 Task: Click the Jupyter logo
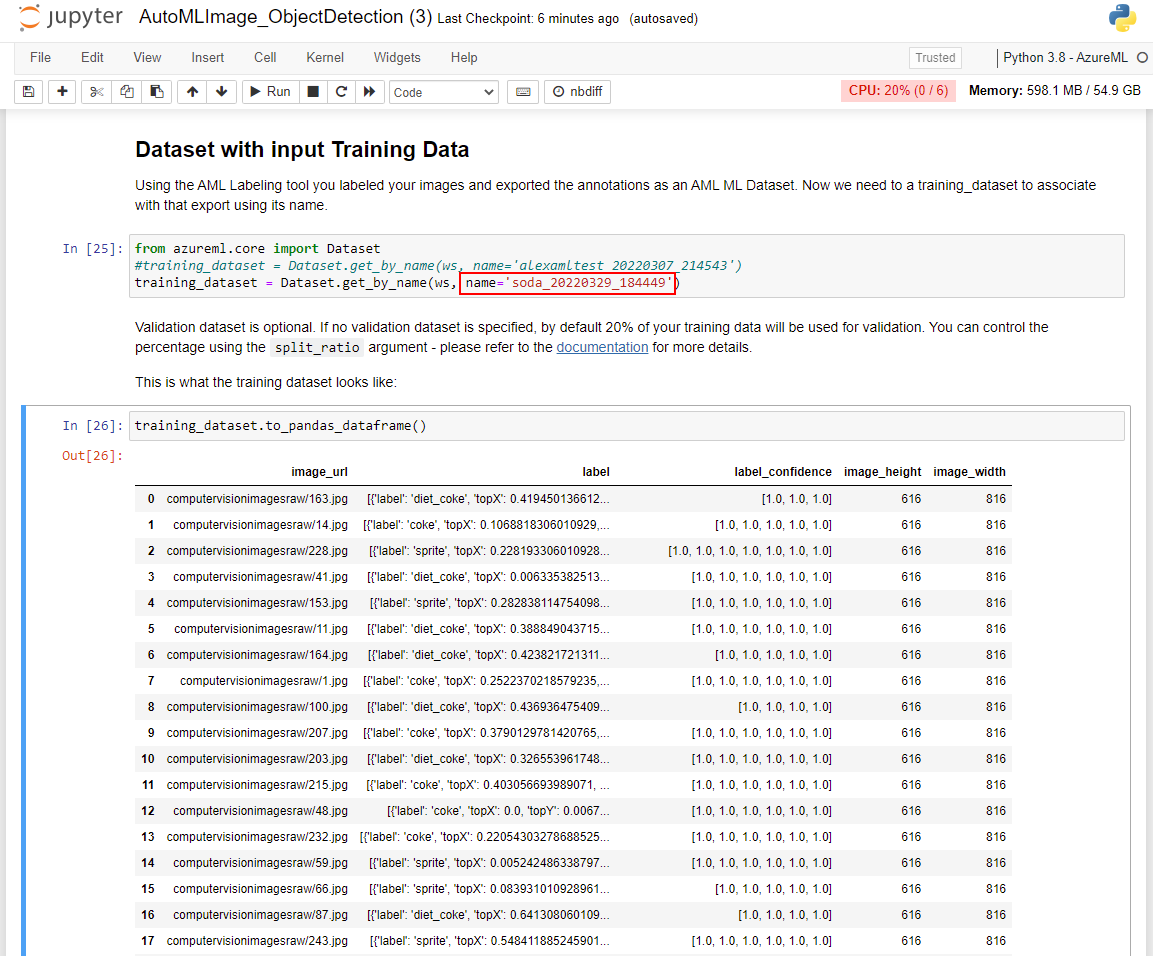click(70, 18)
